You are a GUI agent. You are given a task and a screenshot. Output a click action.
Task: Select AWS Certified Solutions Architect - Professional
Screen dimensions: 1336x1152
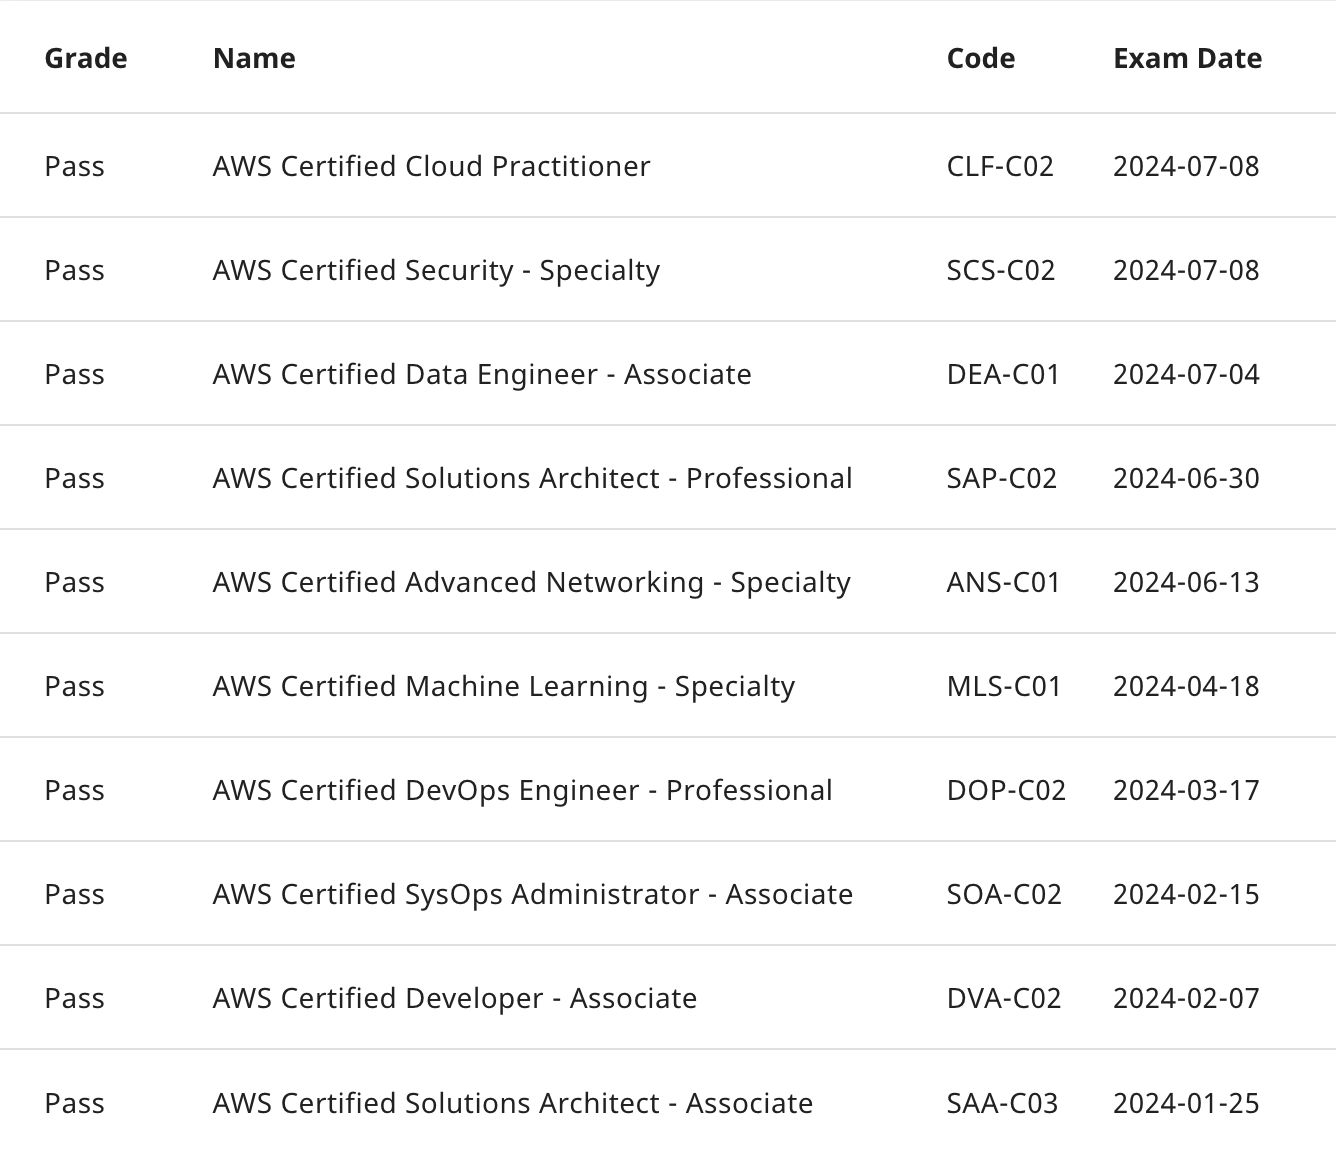pos(533,478)
